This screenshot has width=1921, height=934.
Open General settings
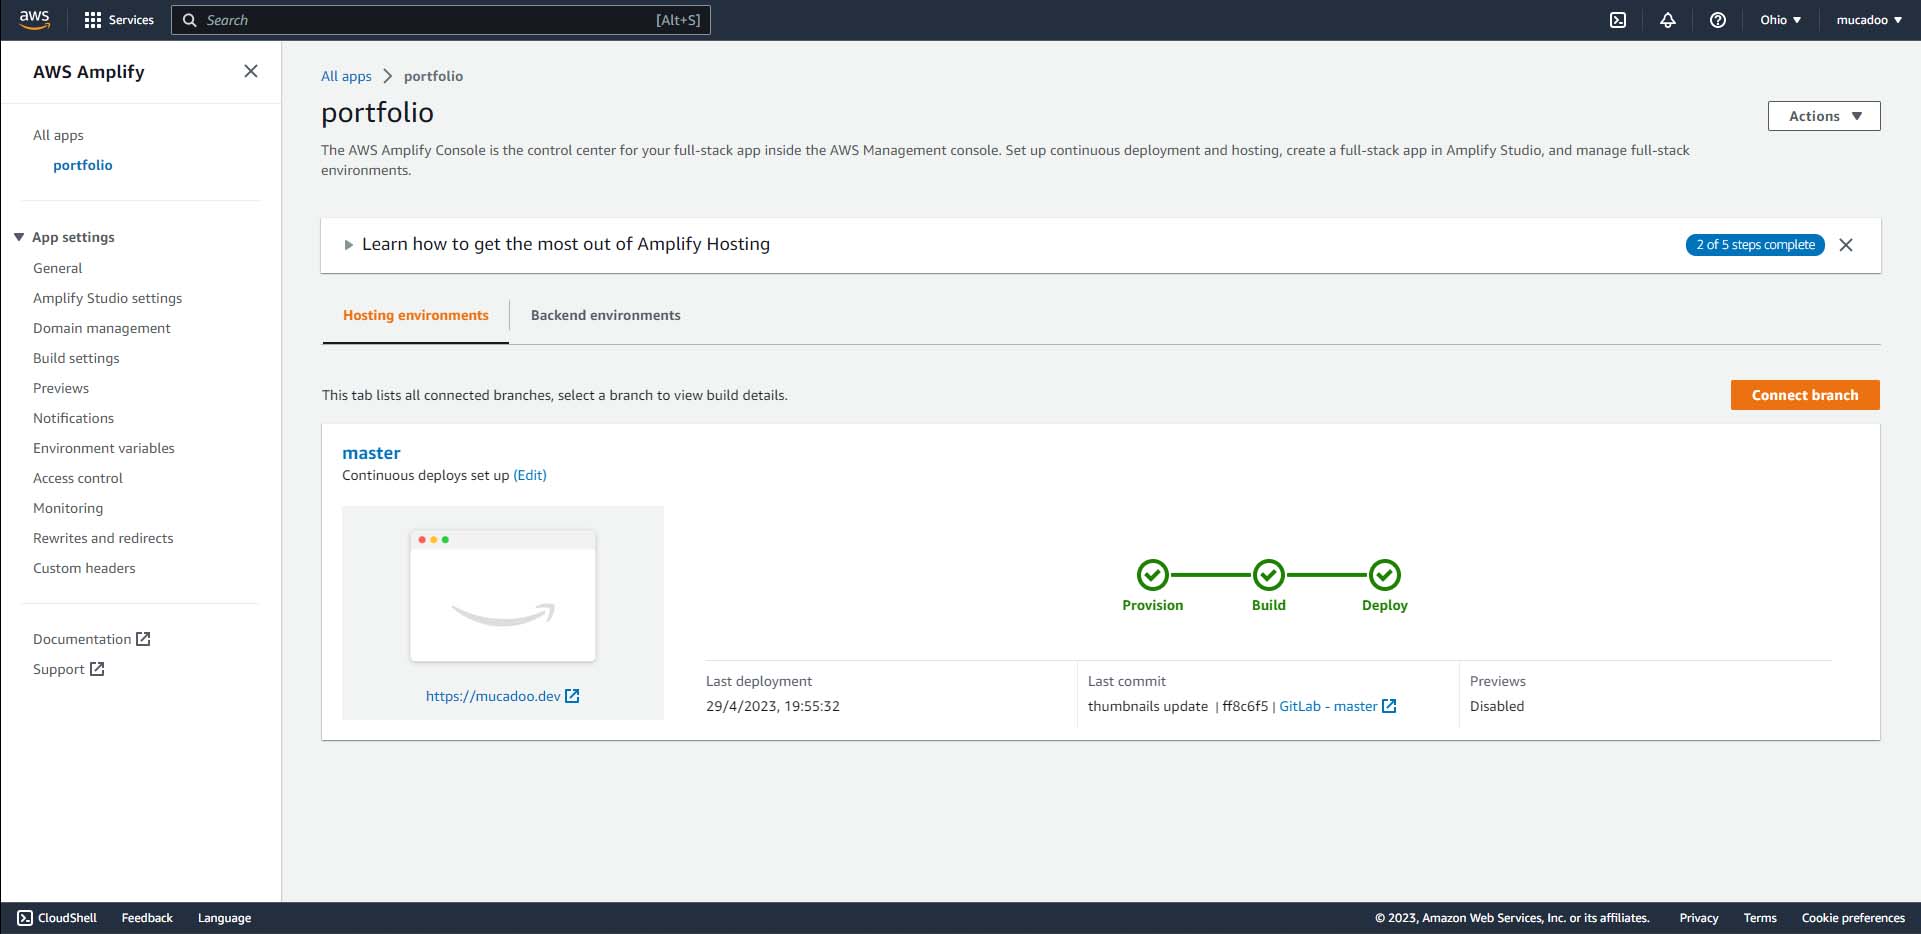(58, 268)
